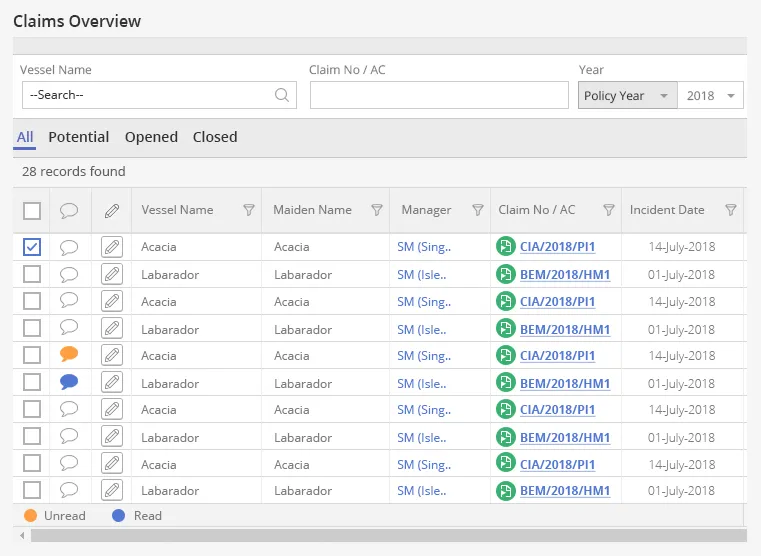Tick checkbox in ninth table row
This screenshot has width=761, height=556.
(32, 463)
